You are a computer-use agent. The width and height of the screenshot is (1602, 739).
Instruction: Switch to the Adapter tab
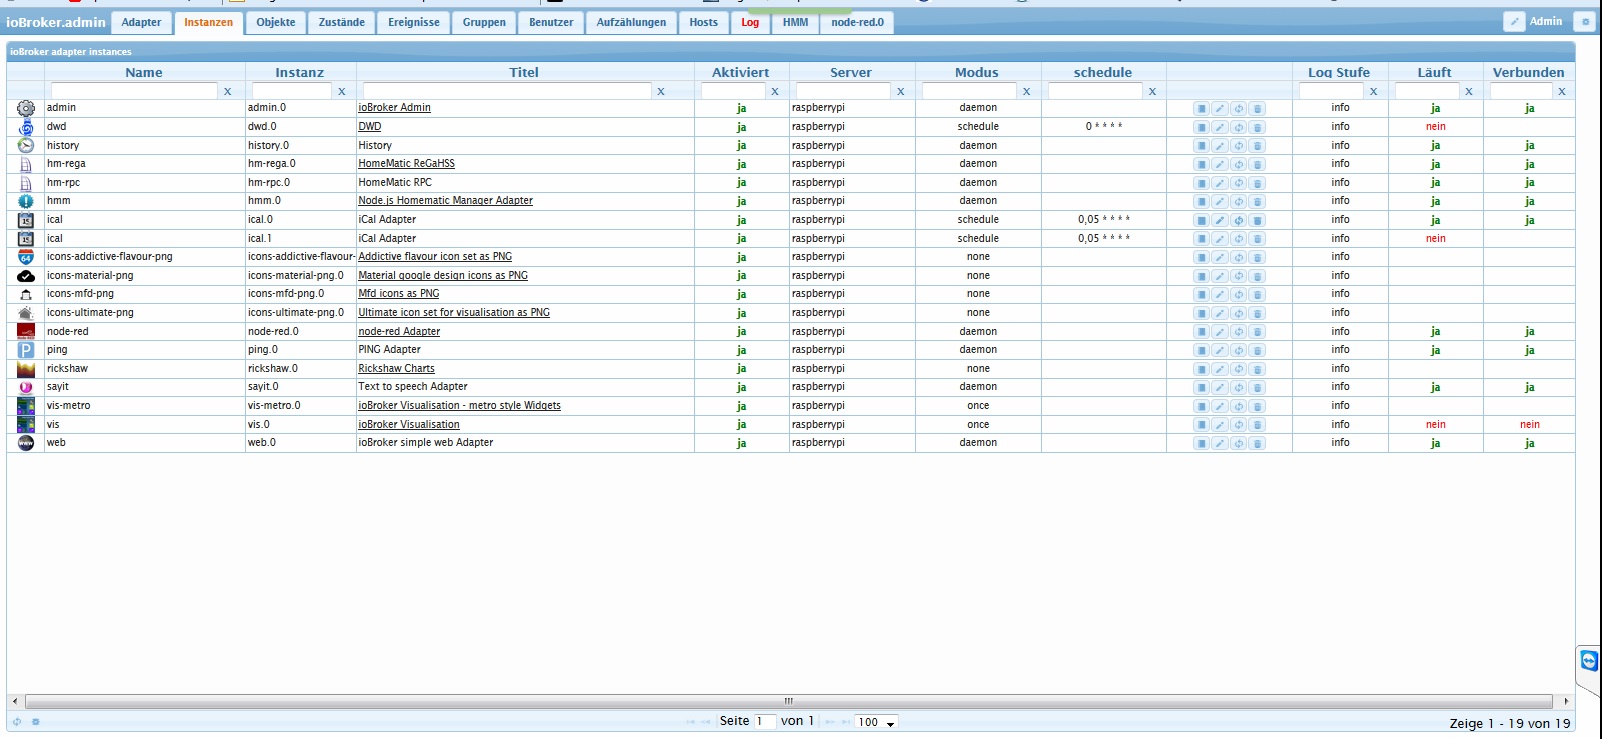click(x=141, y=22)
